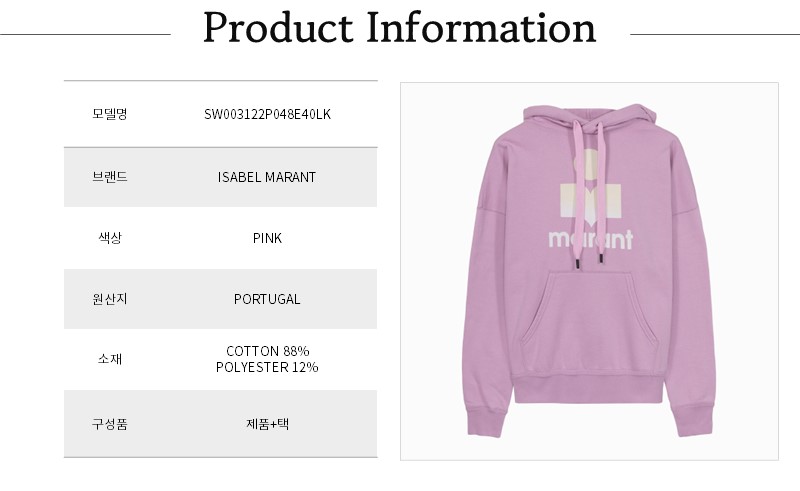The height and width of the screenshot is (491, 800).
Task: Click the marant logo text on hoodie
Action: 590,241
